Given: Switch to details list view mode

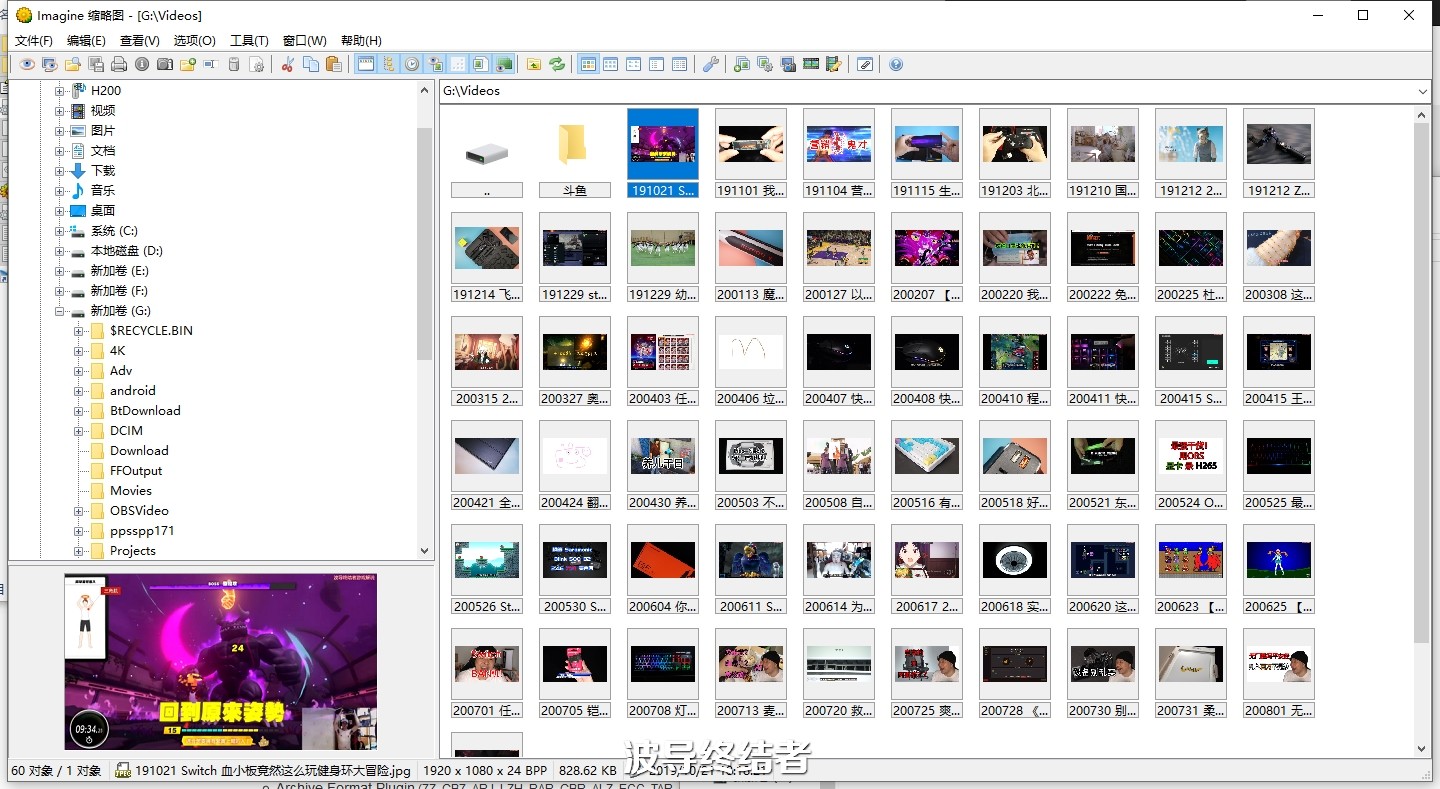Looking at the screenshot, I should pos(680,64).
